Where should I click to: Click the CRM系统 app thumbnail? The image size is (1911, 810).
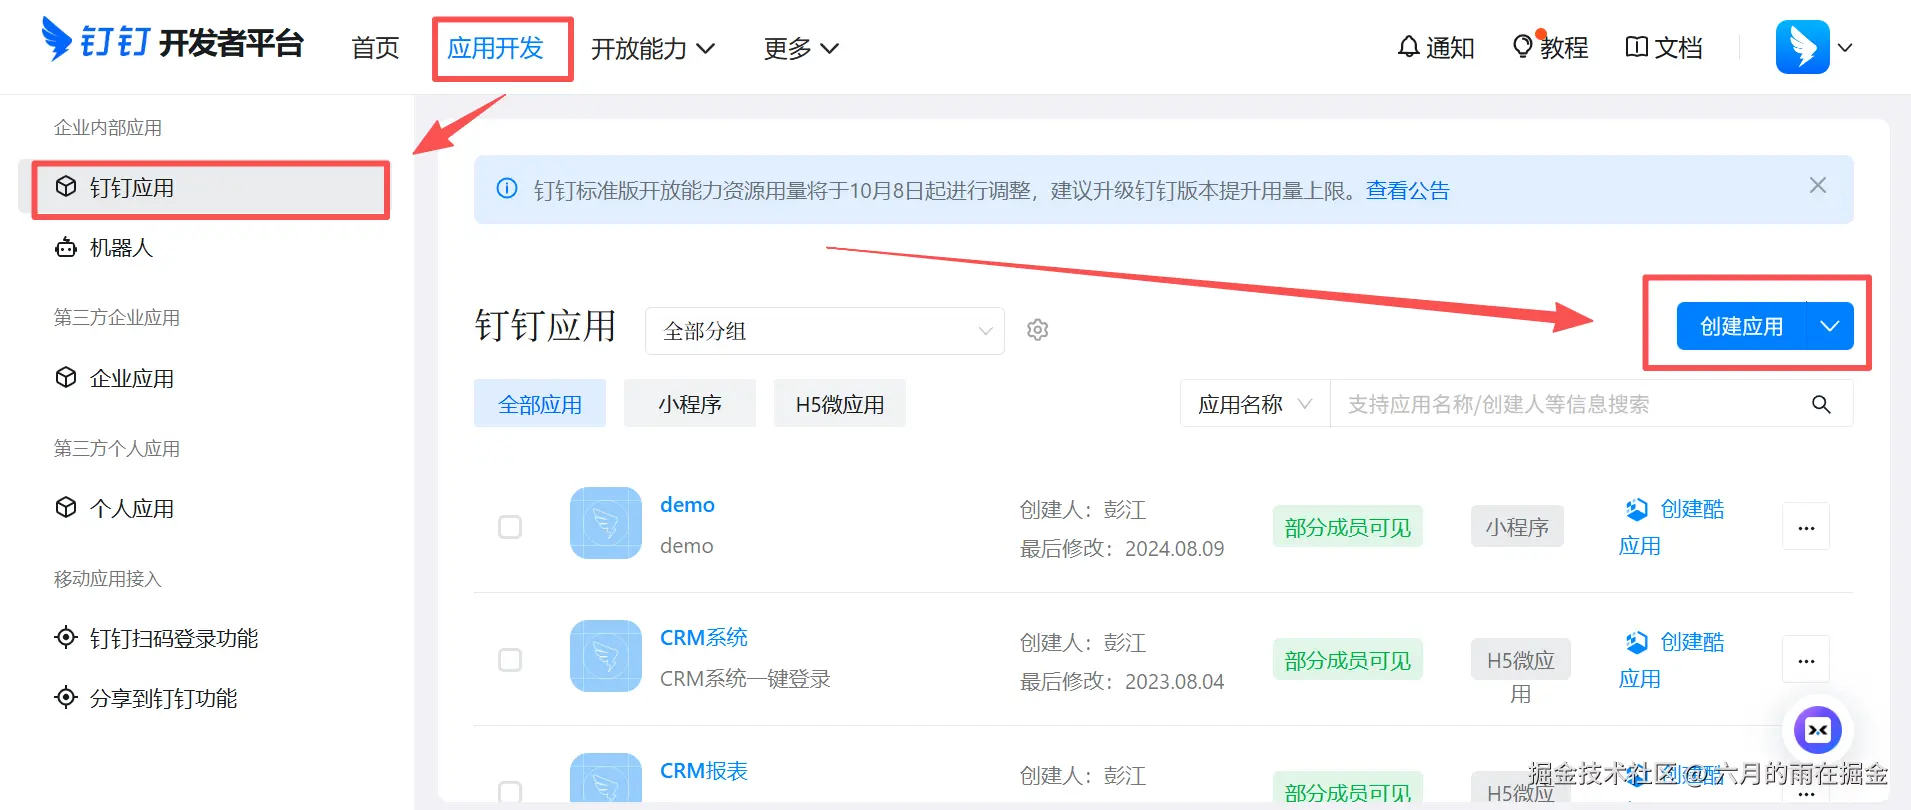click(606, 656)
